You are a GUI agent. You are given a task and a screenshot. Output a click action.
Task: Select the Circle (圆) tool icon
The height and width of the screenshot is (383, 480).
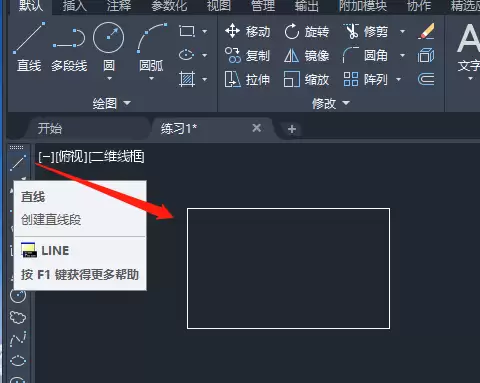[x=109, y=38]
